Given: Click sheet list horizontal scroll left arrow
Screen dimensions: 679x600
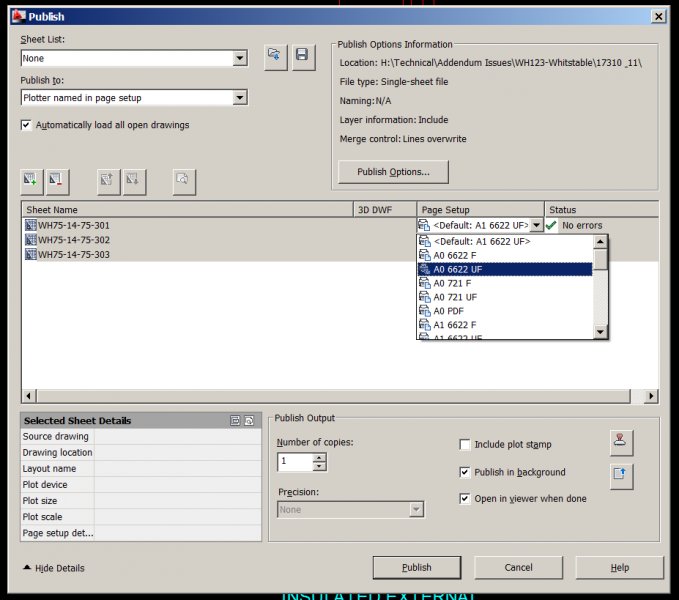Looking at the screenshot, I should coord(29,396).
